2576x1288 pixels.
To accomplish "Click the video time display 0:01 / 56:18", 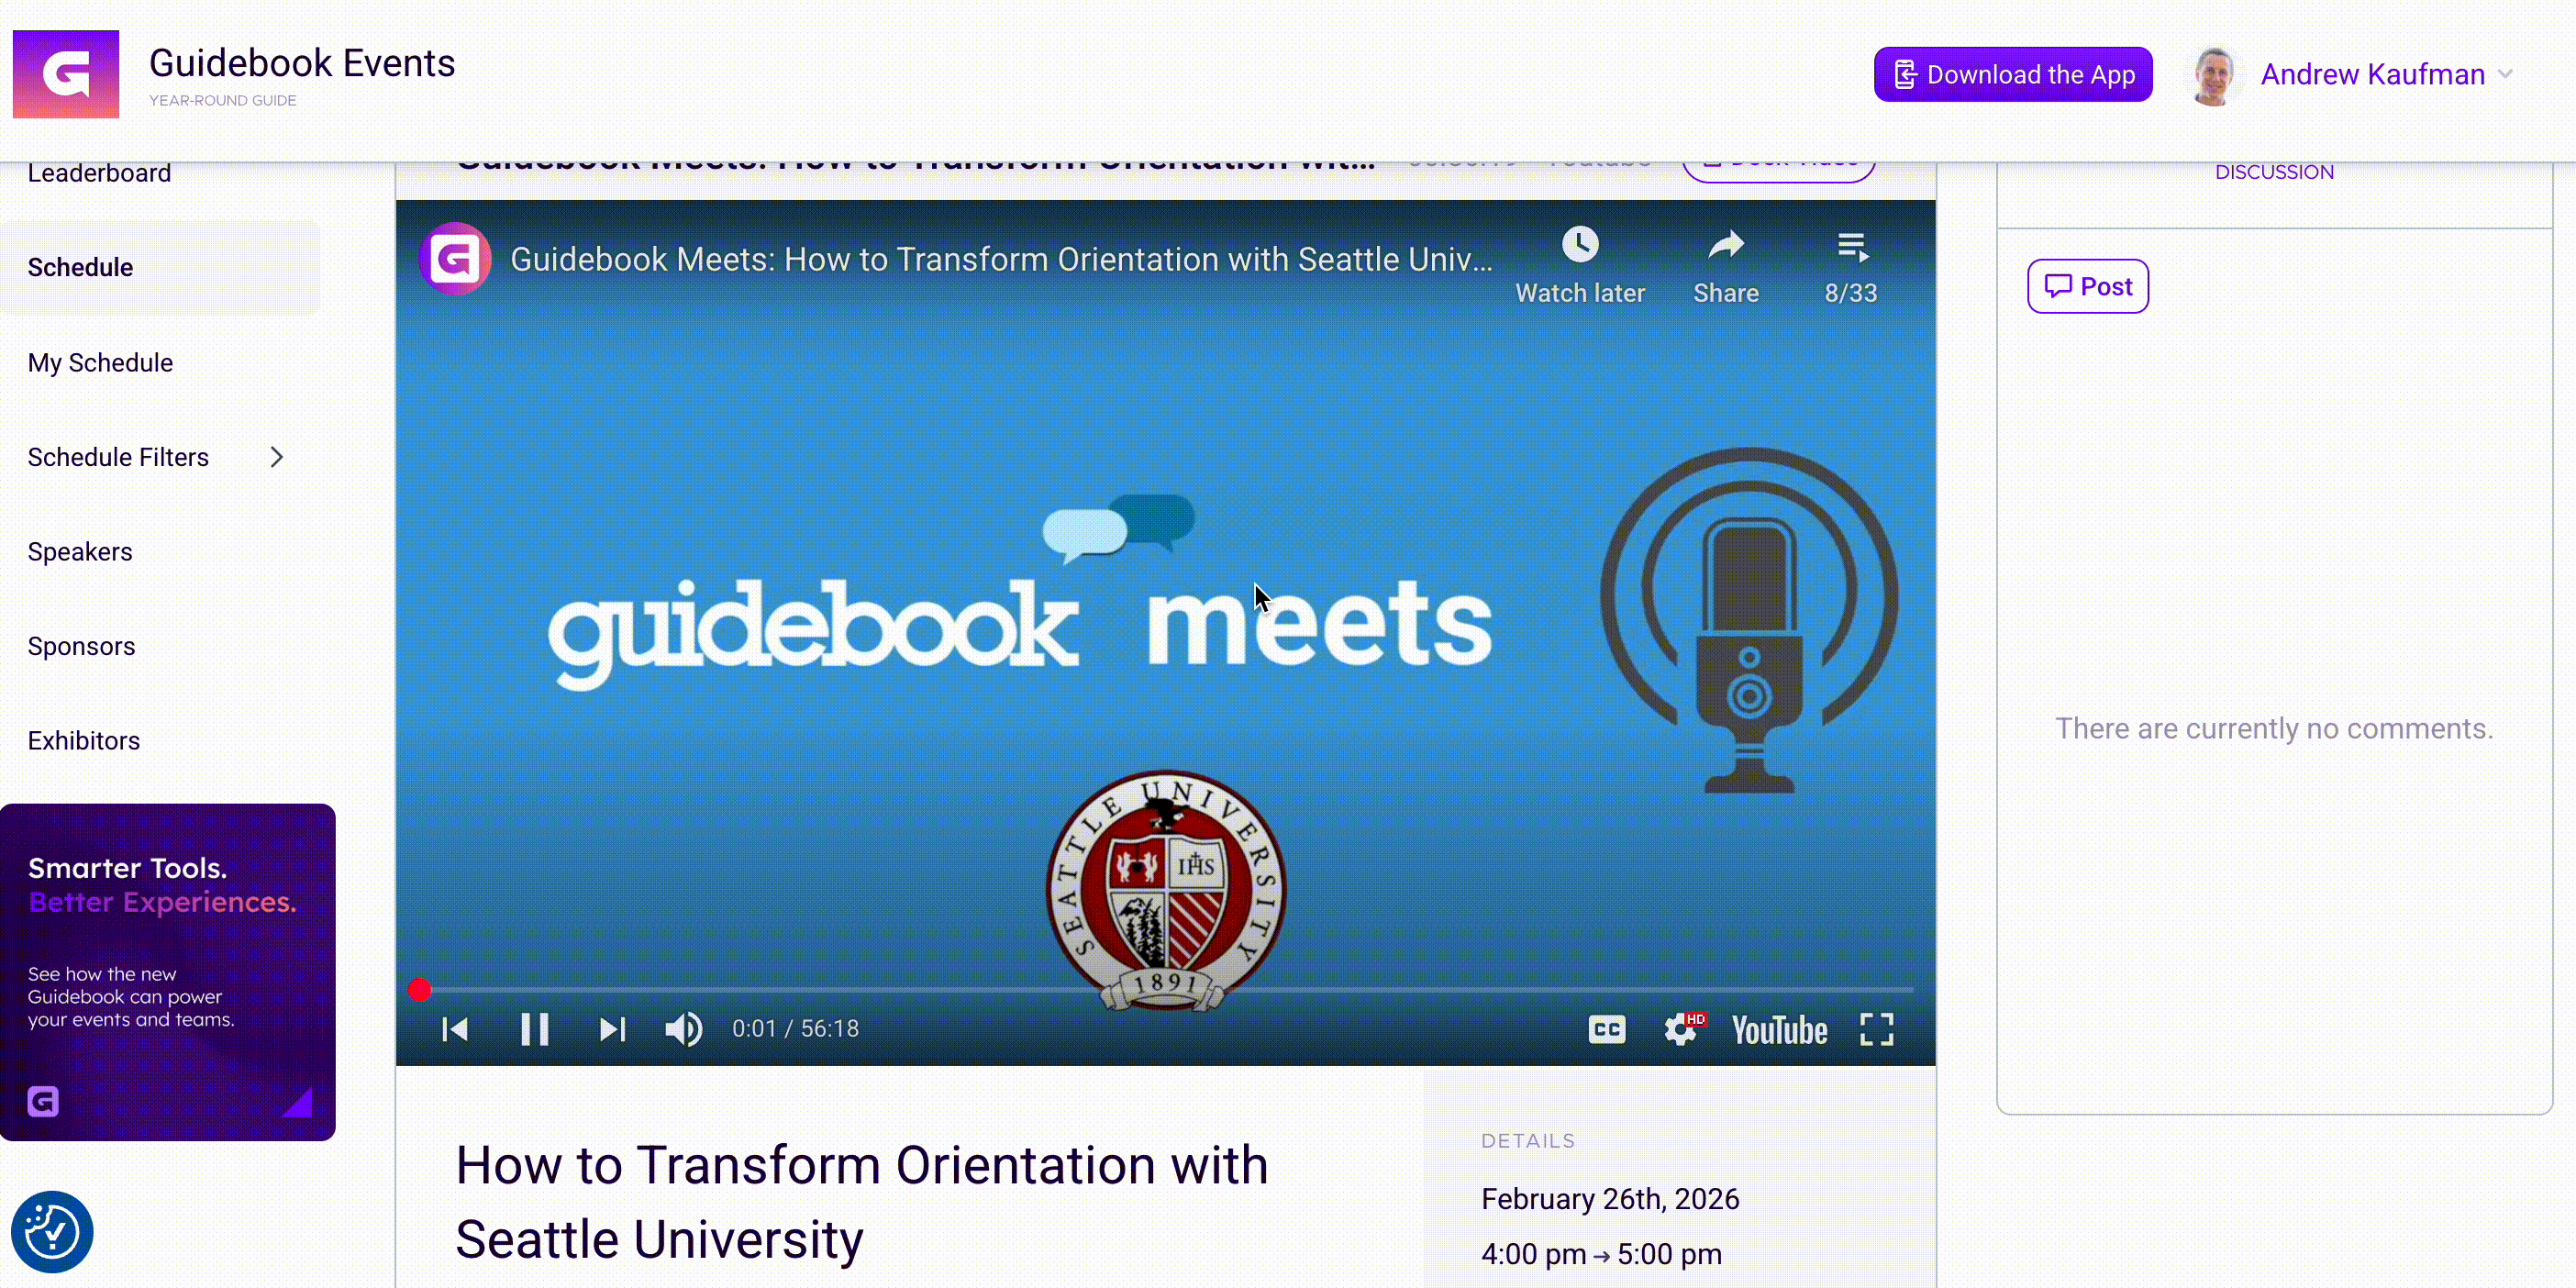I will click(x=795, y=1029).
